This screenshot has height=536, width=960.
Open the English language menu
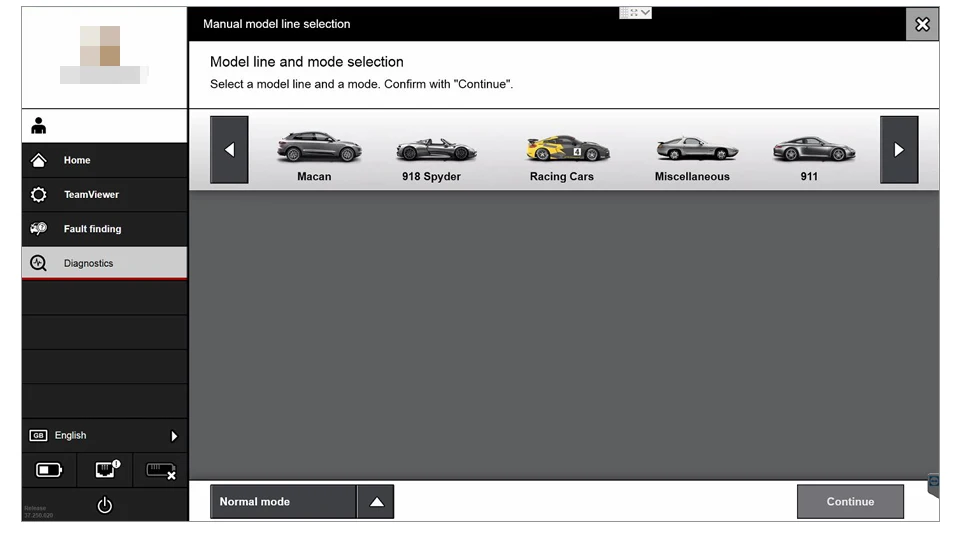coord(105,436)
